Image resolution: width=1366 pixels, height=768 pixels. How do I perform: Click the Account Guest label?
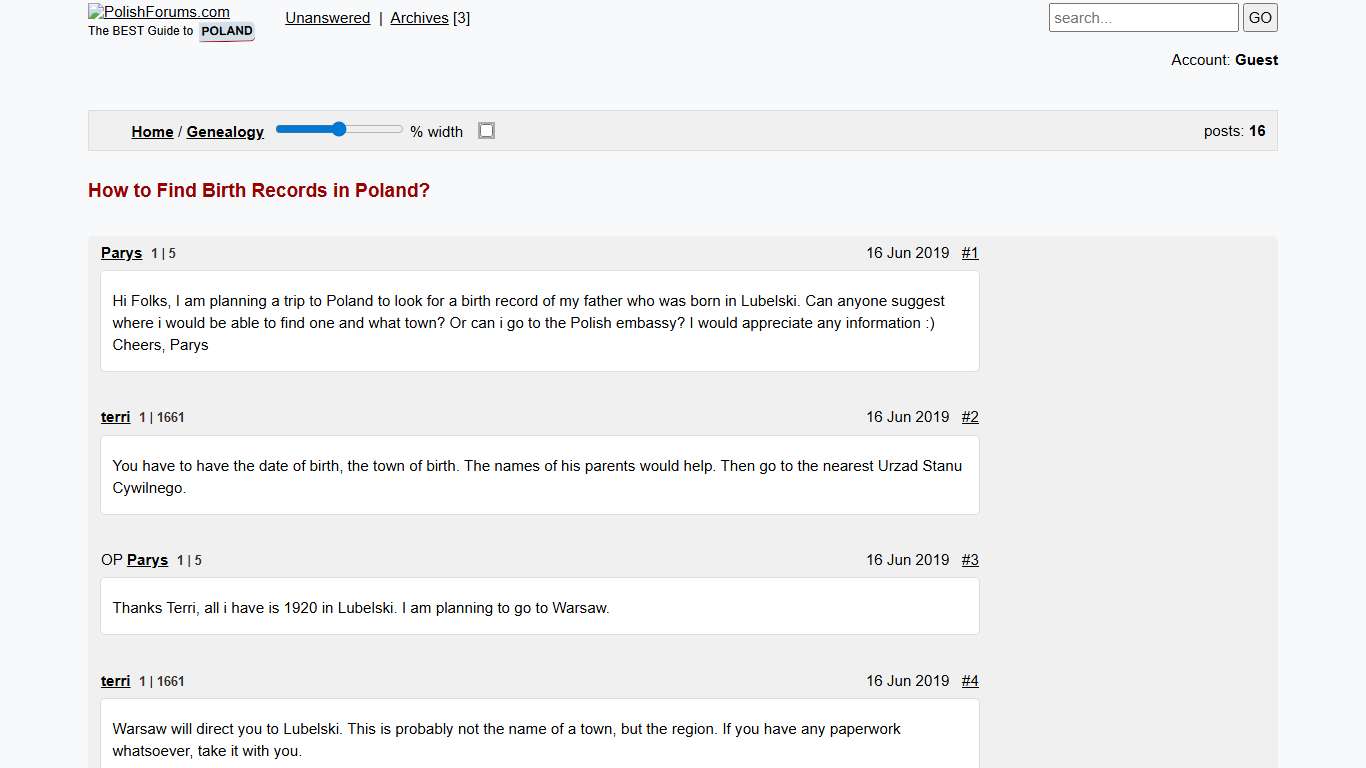pos(1224,60)
